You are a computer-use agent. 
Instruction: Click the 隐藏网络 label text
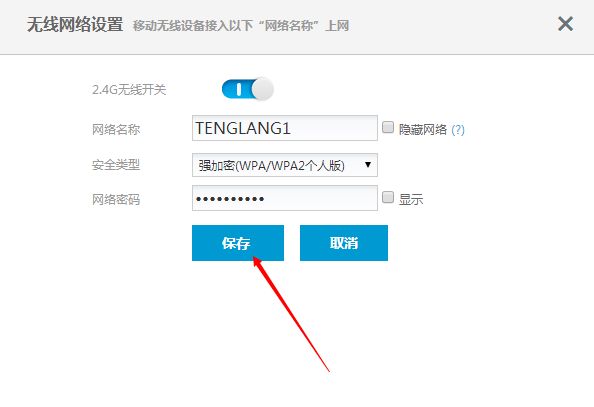click(423, 130)
